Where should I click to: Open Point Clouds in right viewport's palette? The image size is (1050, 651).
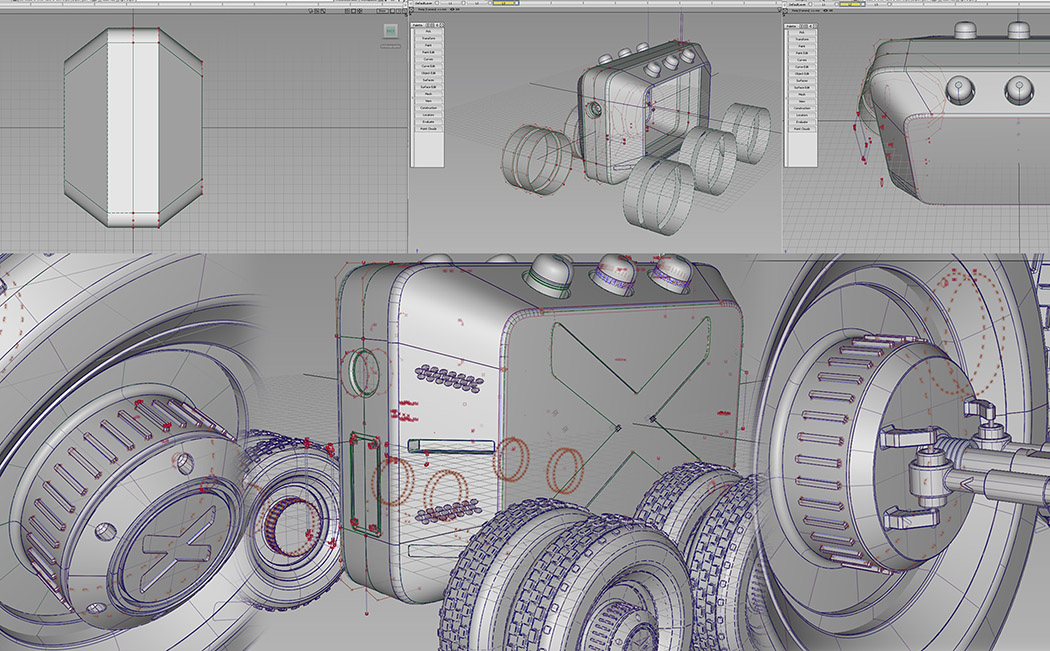801,129
